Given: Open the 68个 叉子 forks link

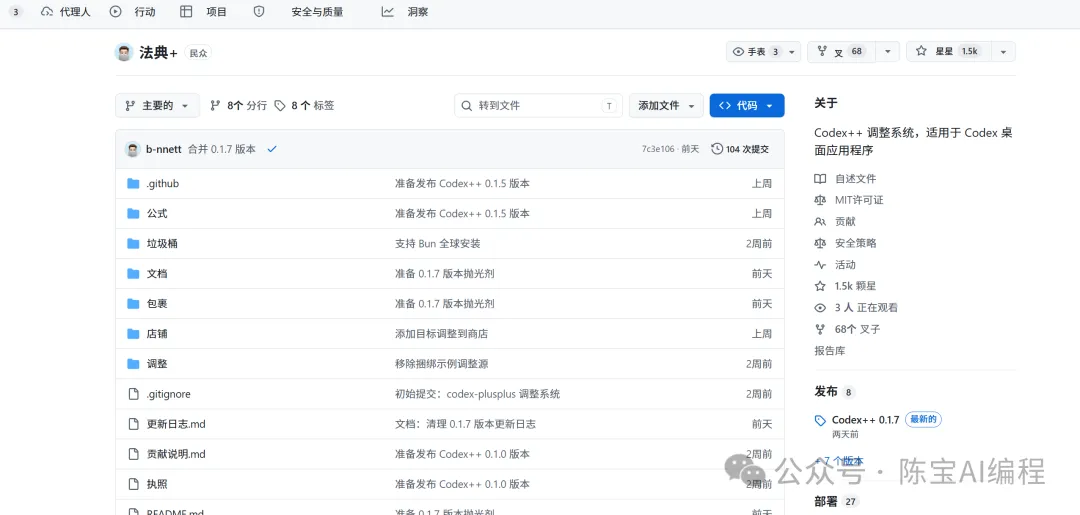Looking at the screenshot, I should coord(847,329).
